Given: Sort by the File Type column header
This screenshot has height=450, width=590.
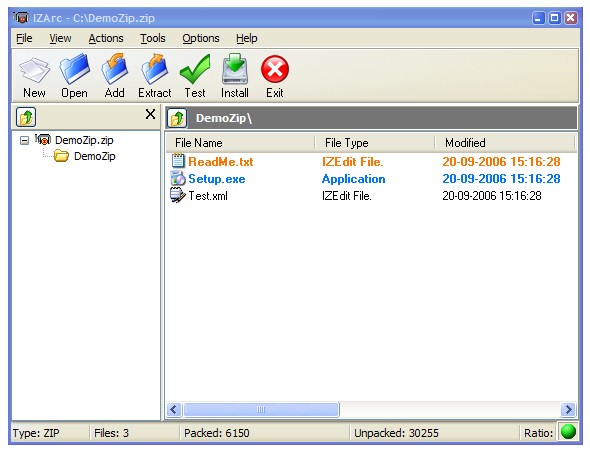Looking at the screenshot, I should coord(375,143).
